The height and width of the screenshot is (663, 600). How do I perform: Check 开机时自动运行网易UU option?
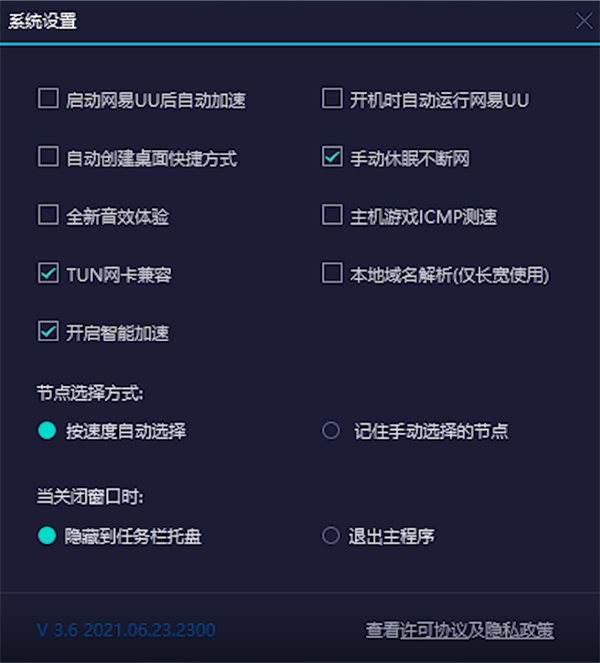[332, 99]
